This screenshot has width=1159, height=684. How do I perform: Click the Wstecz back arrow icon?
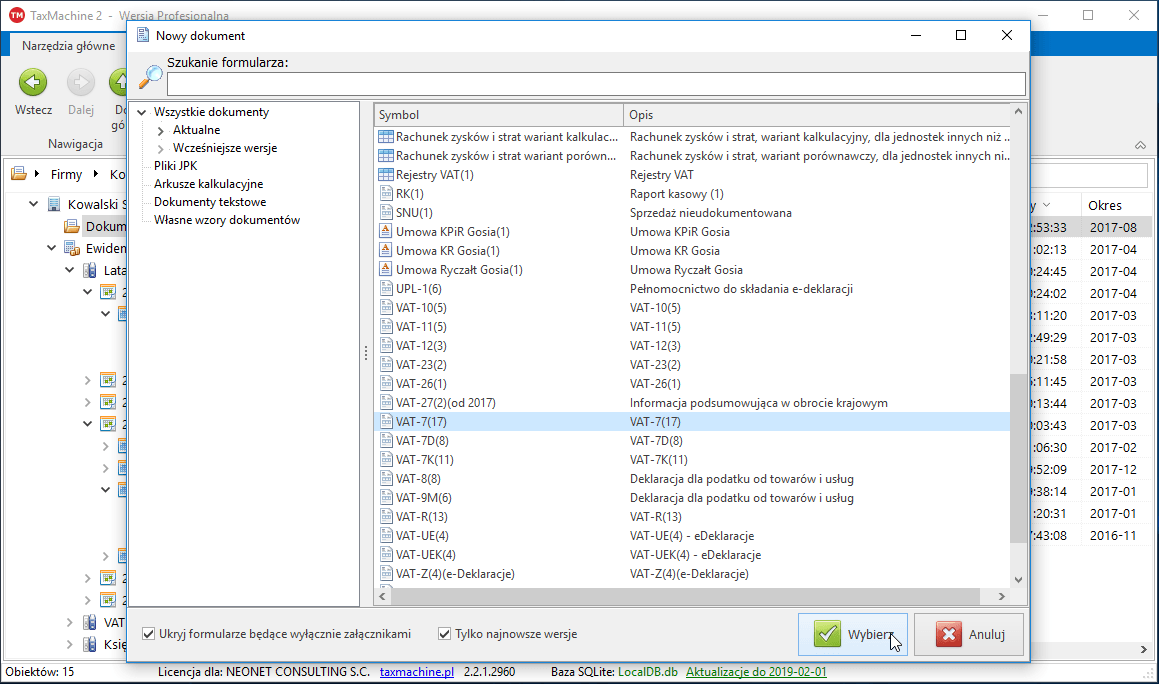coord(33,82)
